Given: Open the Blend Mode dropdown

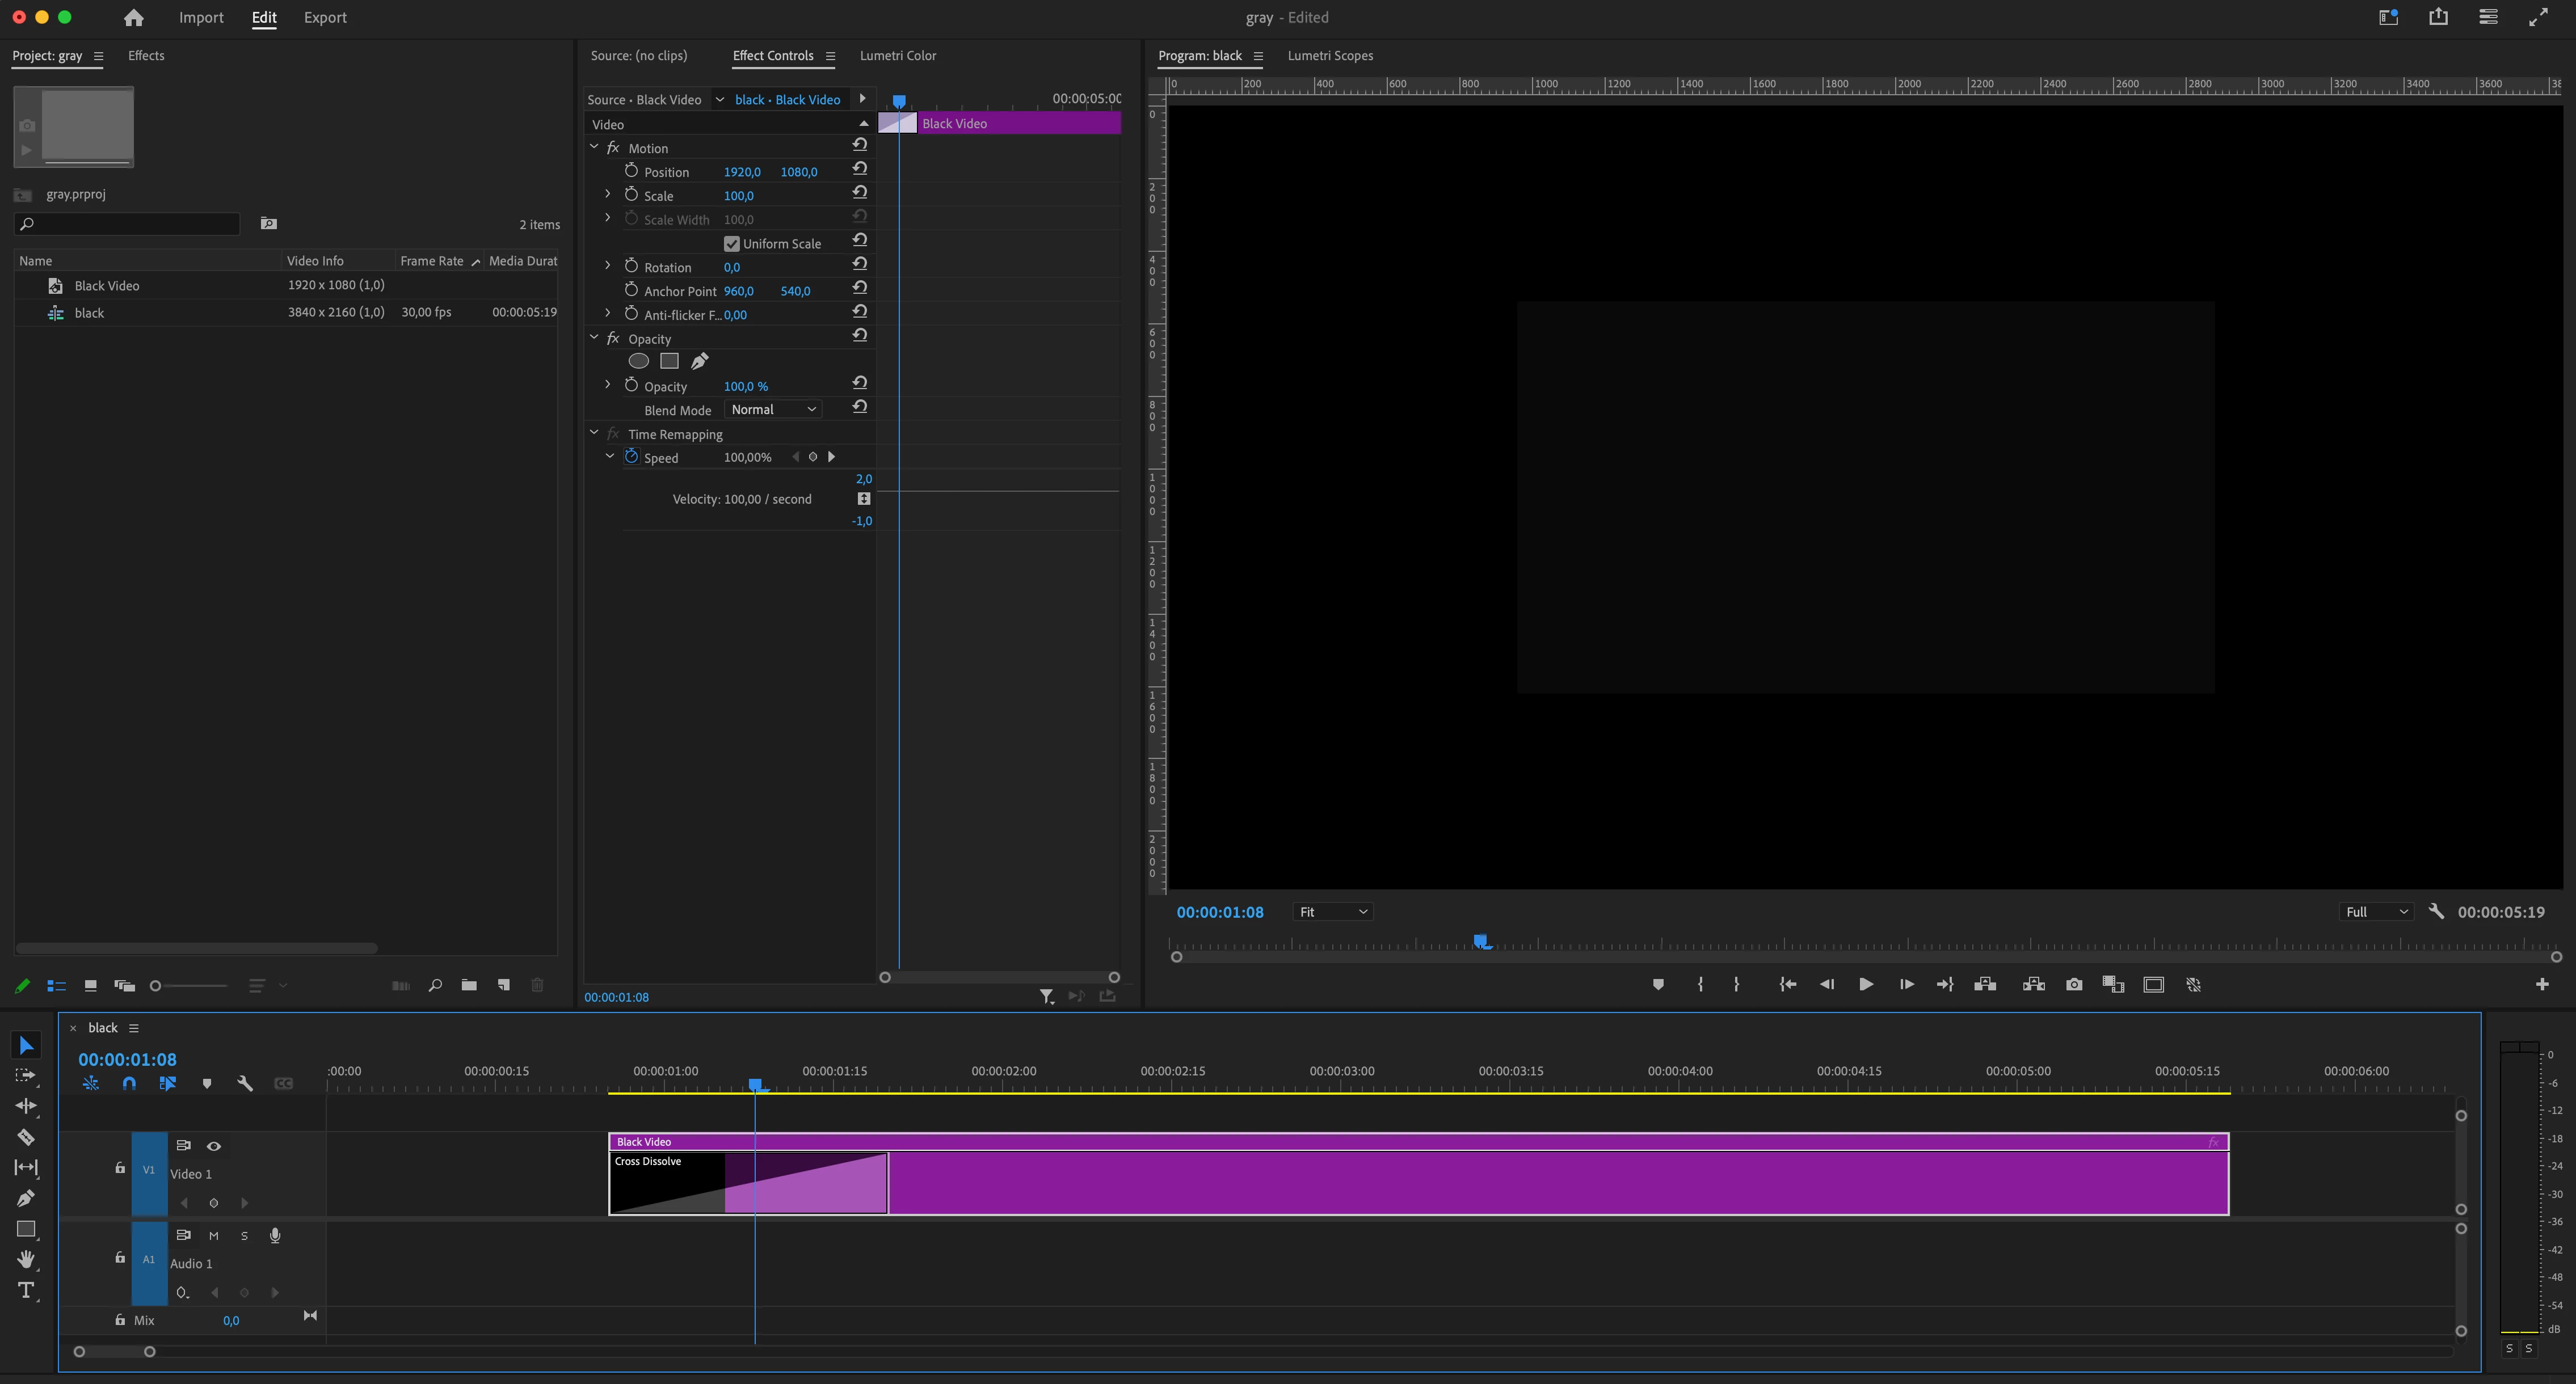Looking at the screenshot, I should click(x=772, y=410).
